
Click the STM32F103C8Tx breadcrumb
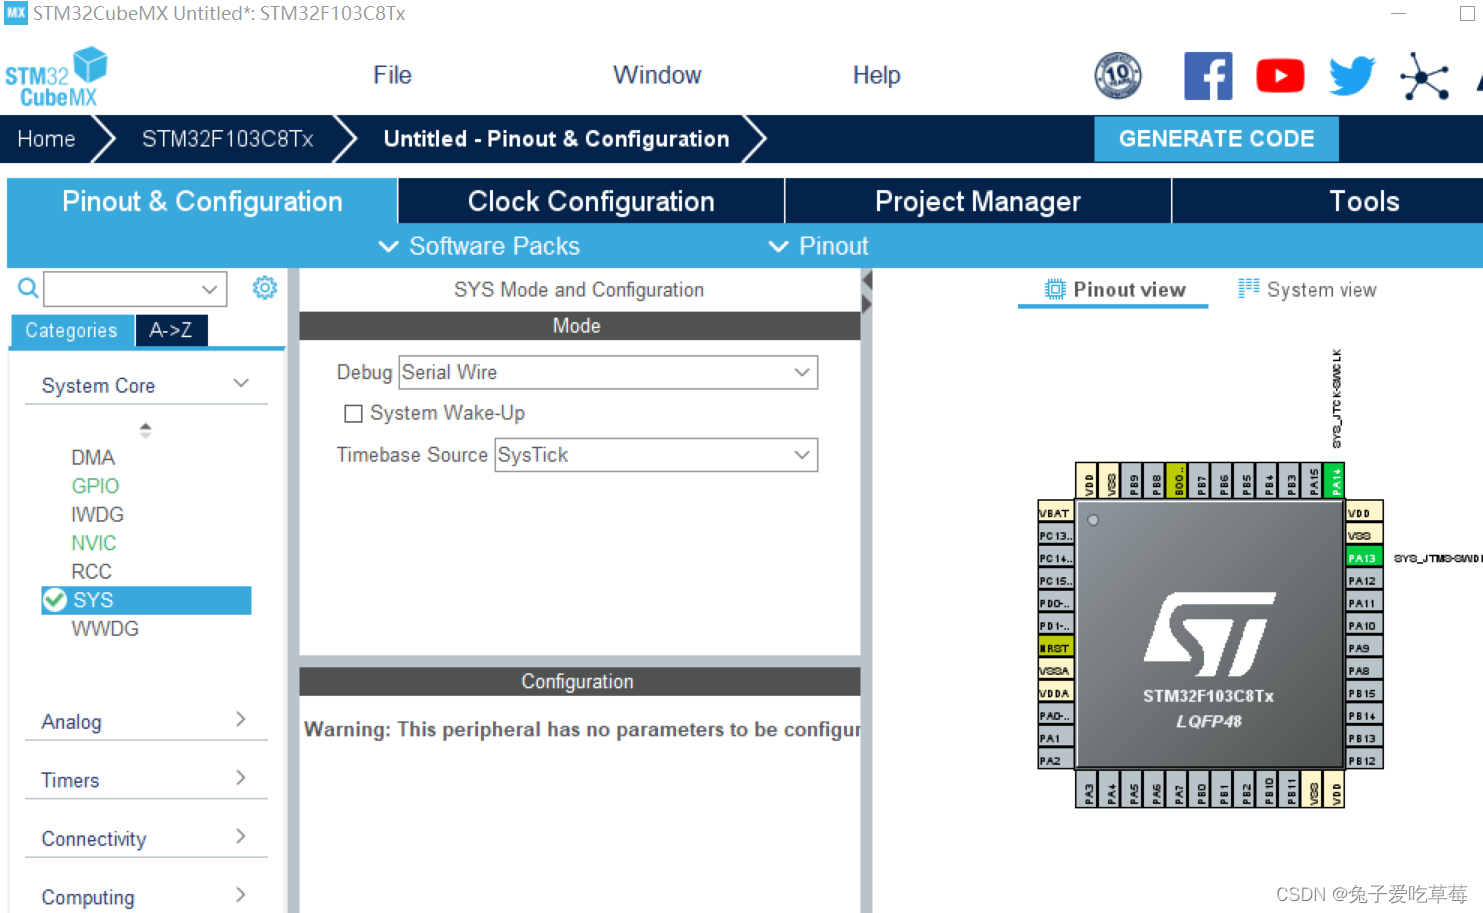(228, 139)
